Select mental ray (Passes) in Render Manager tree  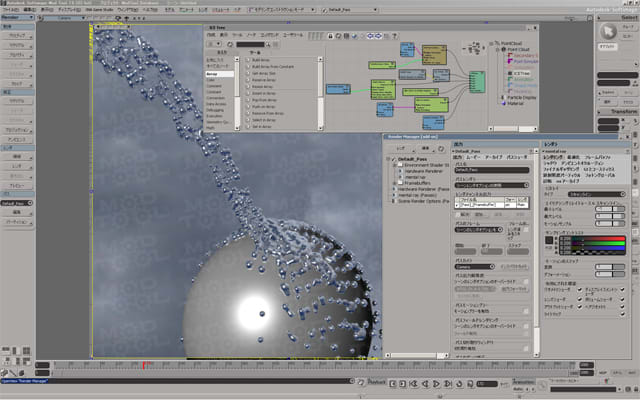(x=418, y=196)
